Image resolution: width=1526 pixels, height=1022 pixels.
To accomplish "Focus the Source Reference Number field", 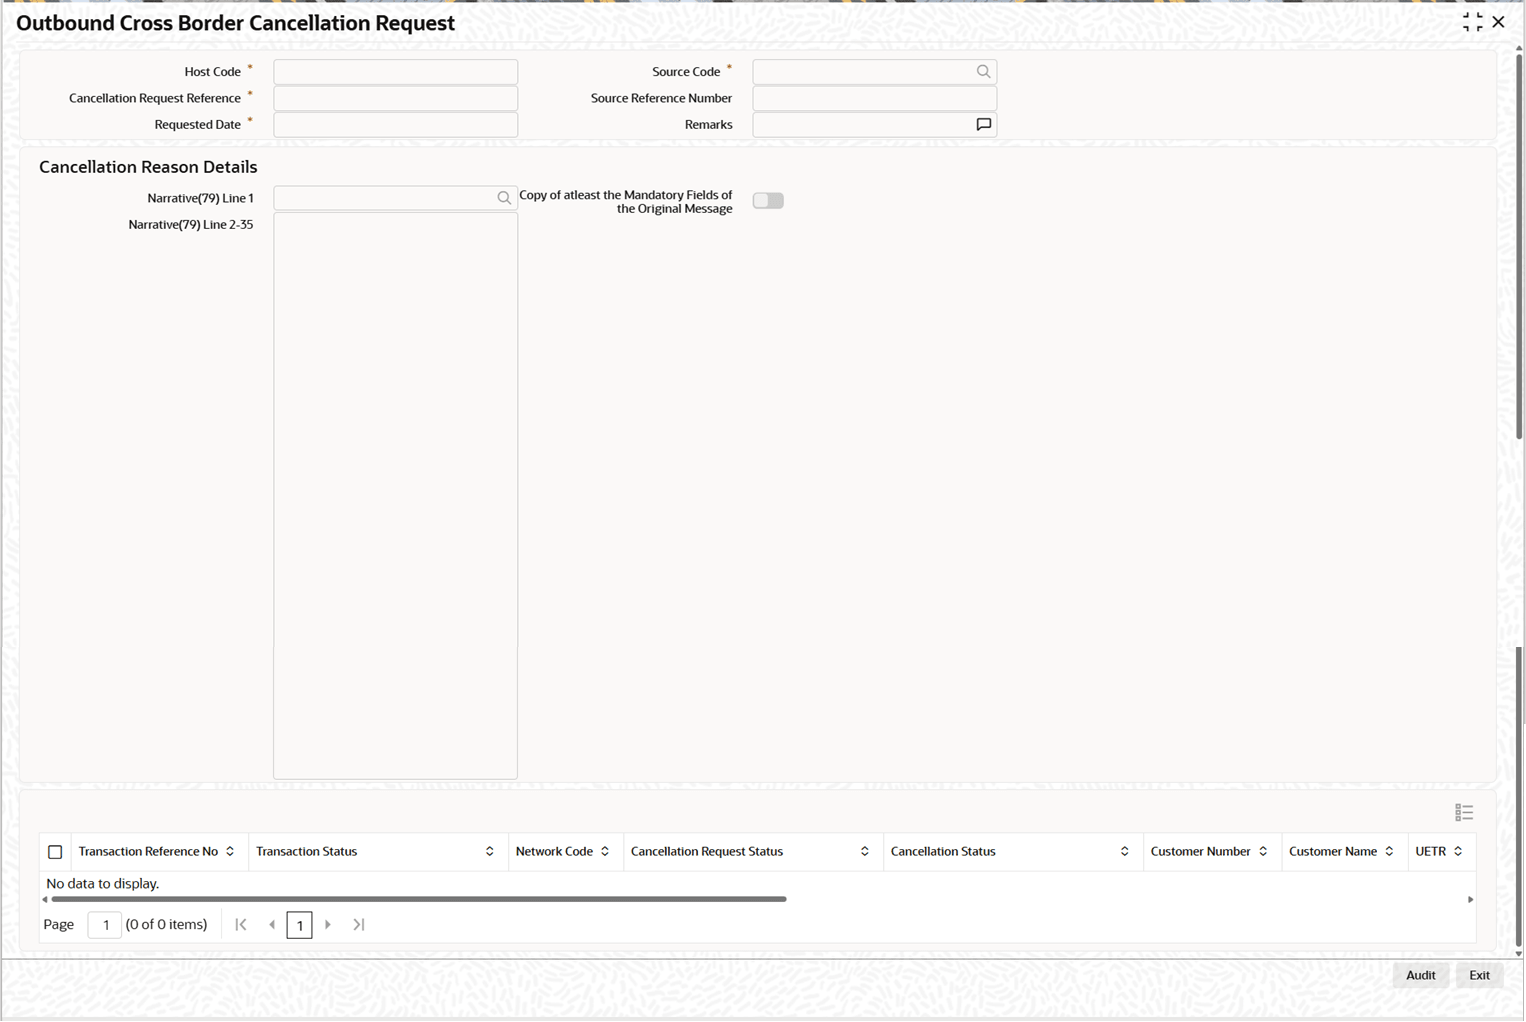I will [x=874, y=98].
